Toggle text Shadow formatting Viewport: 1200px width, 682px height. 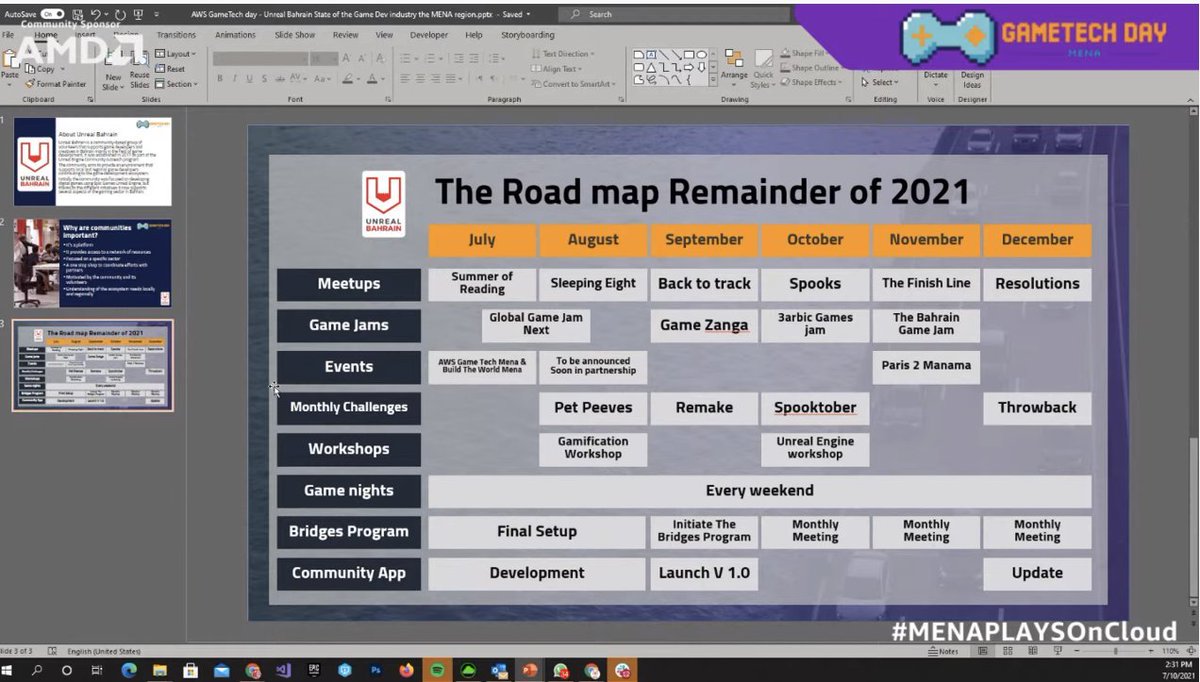coord(263,79)
